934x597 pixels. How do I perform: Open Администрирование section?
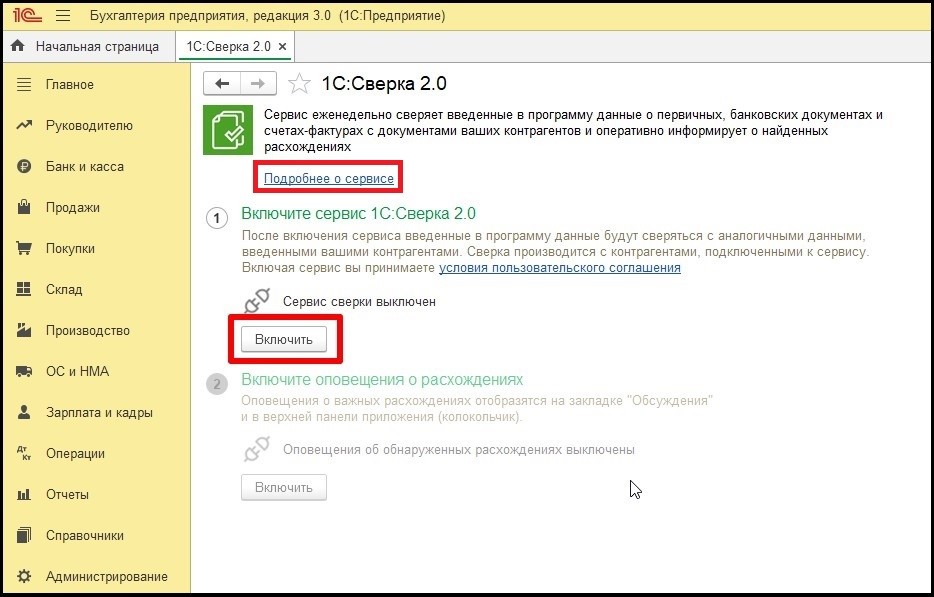(107, 577)
